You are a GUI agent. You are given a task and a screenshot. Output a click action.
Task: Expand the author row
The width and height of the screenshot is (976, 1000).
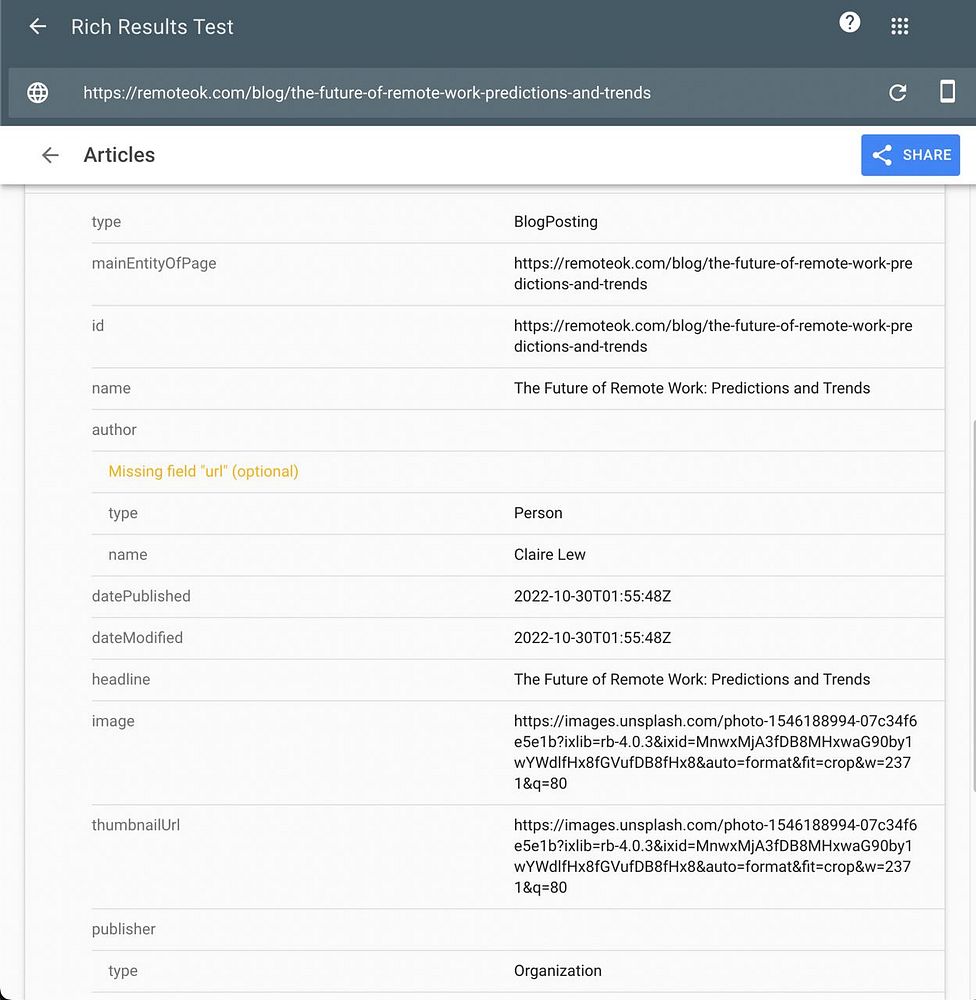[517, 430]
